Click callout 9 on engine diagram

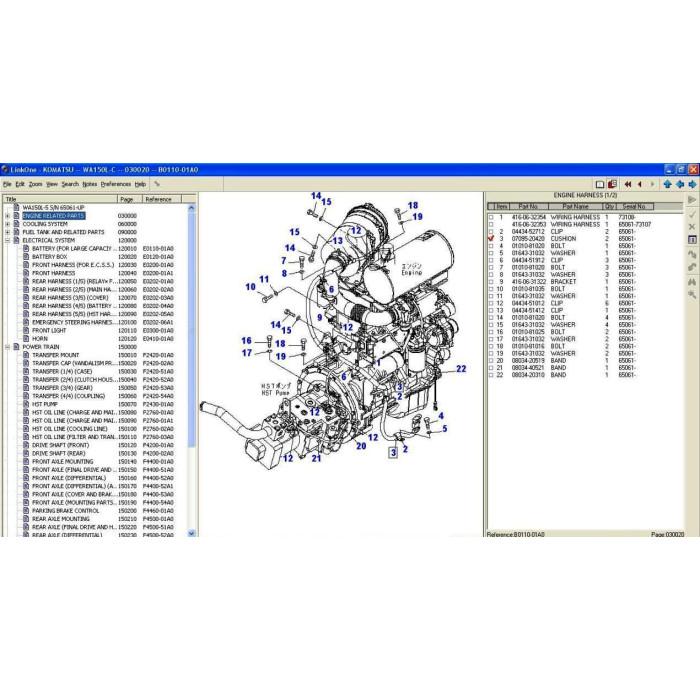click(x=320, y=317)
